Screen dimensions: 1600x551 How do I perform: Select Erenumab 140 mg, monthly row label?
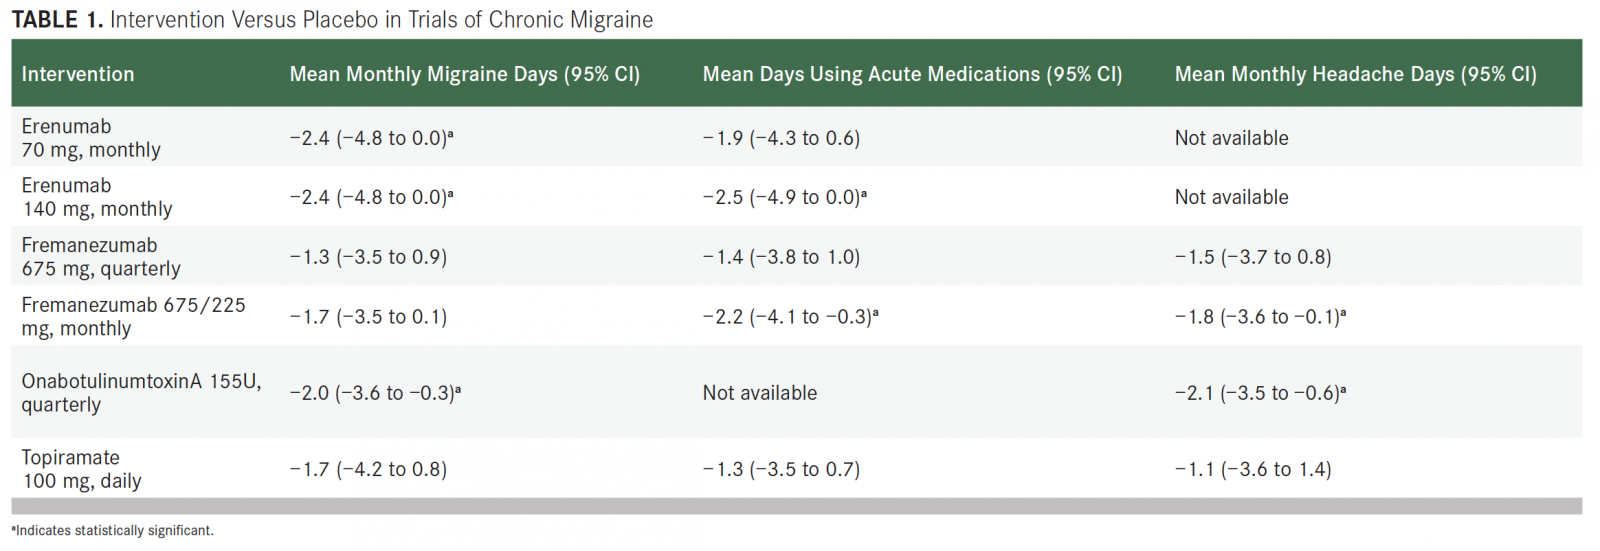click(97, 197)
